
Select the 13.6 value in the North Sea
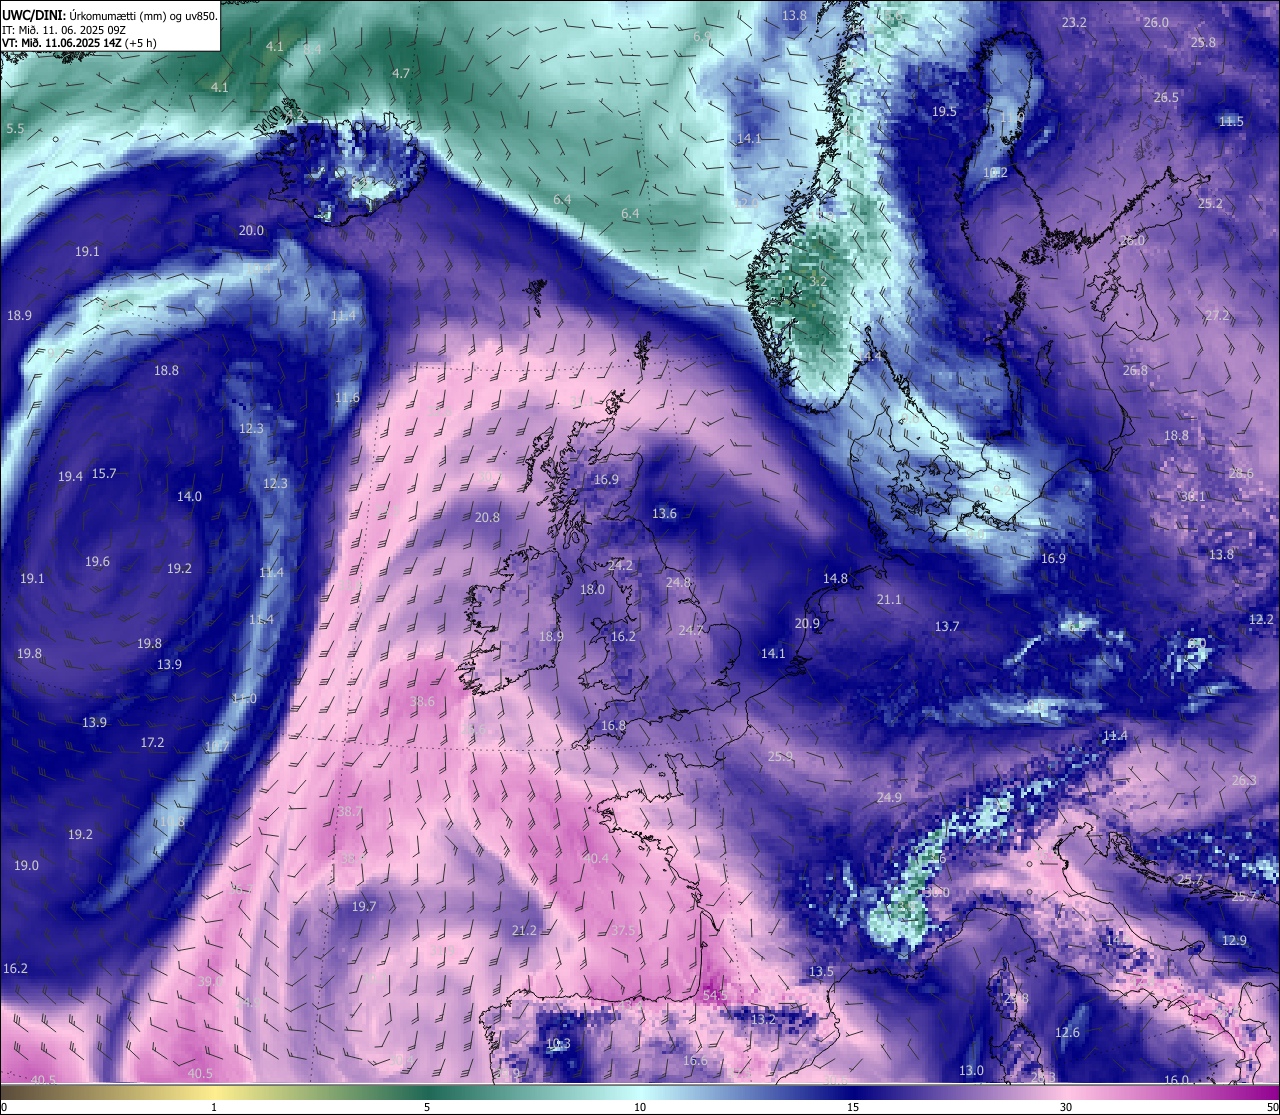[664, 513]
